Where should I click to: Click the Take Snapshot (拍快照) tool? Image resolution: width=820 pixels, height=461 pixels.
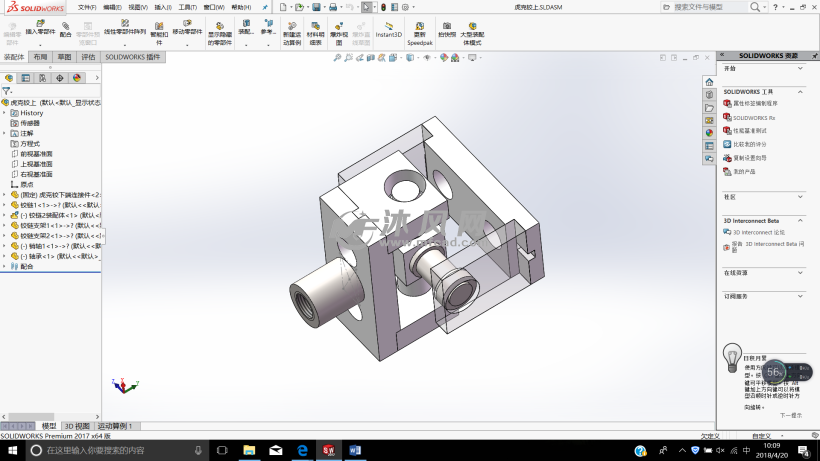[447, 29]
